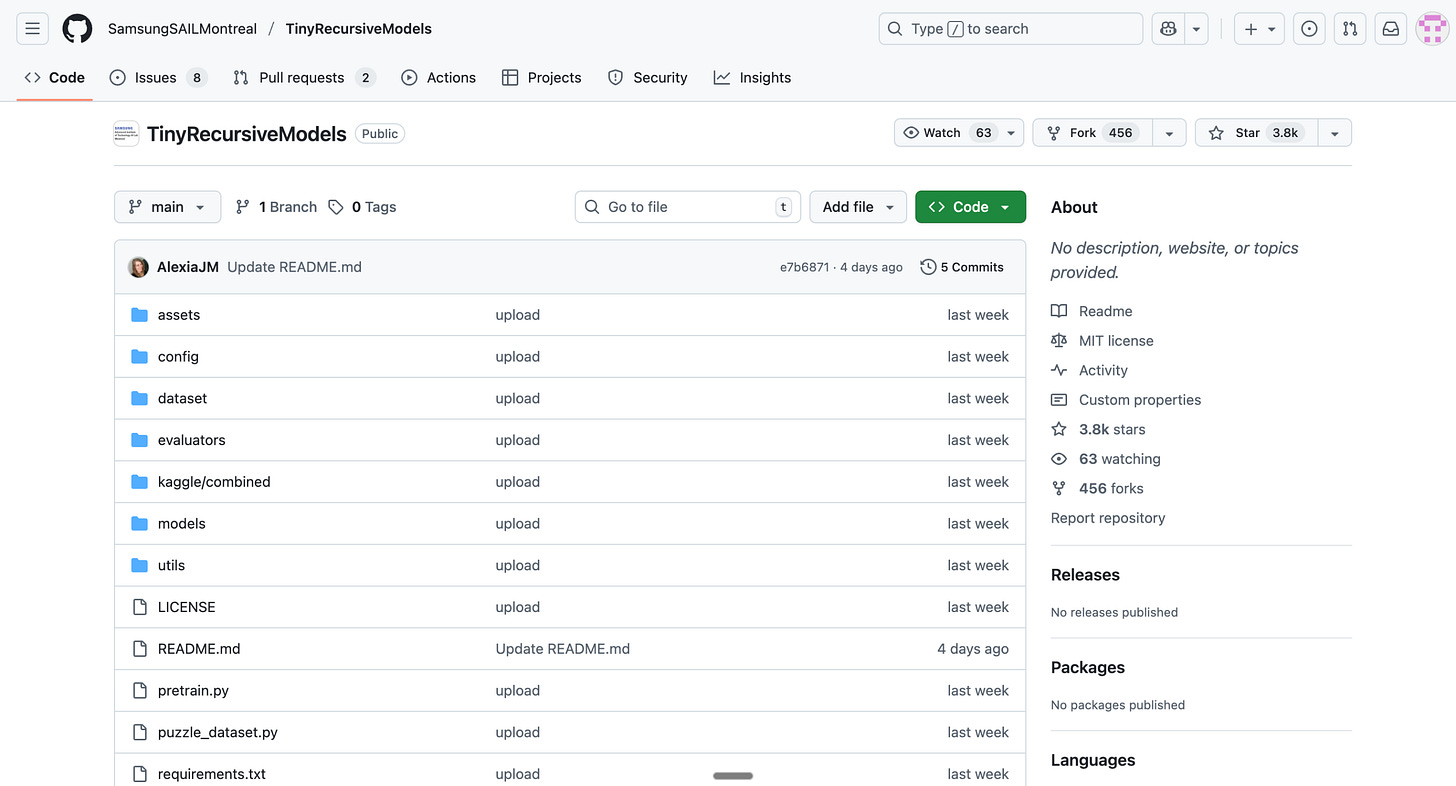1456x786 pixels.
Task: Go to the GitHub homepage logo
Action: point(77,29)
